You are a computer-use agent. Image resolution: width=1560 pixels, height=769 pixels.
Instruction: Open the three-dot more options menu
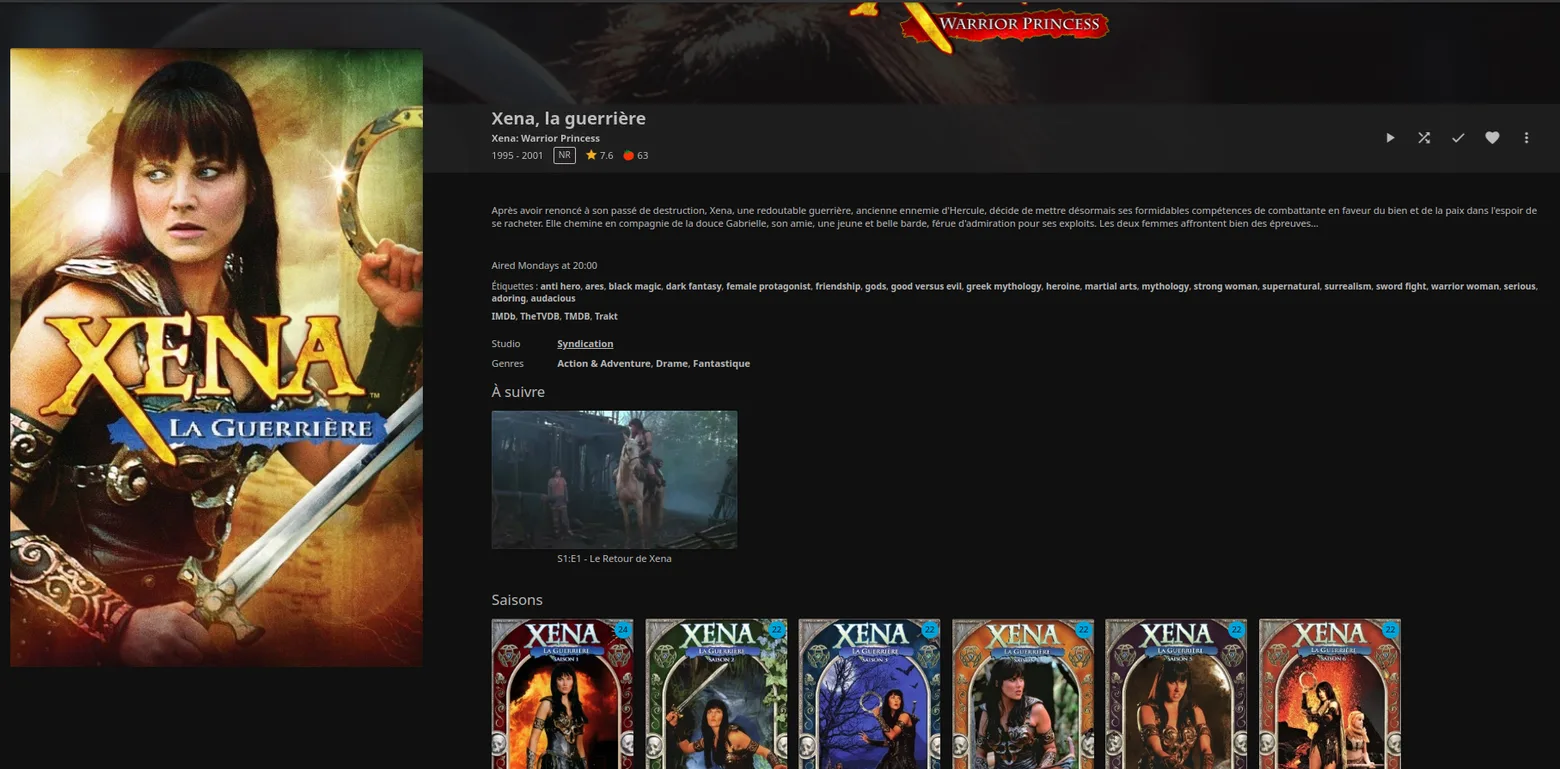1526,138
